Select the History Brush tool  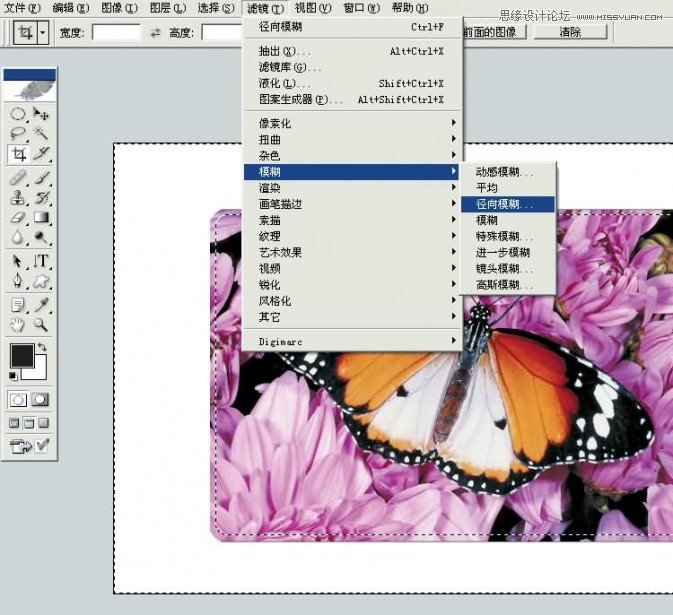pos(41,197)
